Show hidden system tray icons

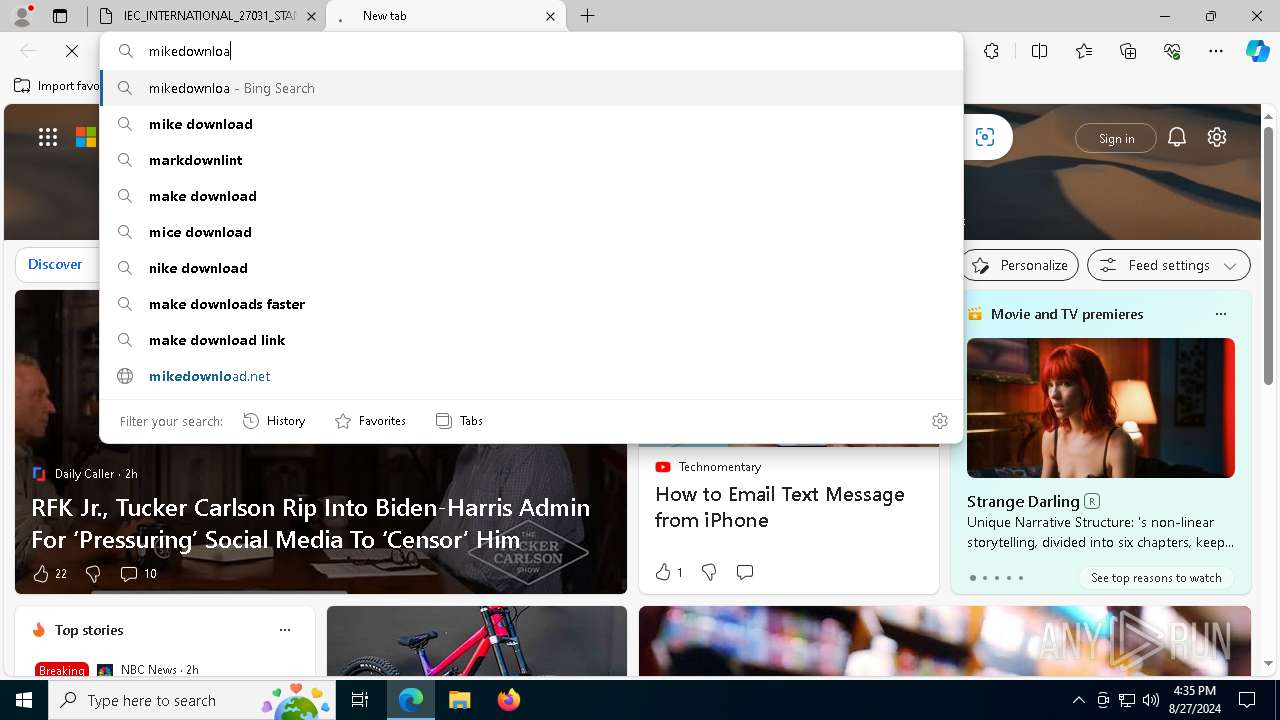(1078, 700)
